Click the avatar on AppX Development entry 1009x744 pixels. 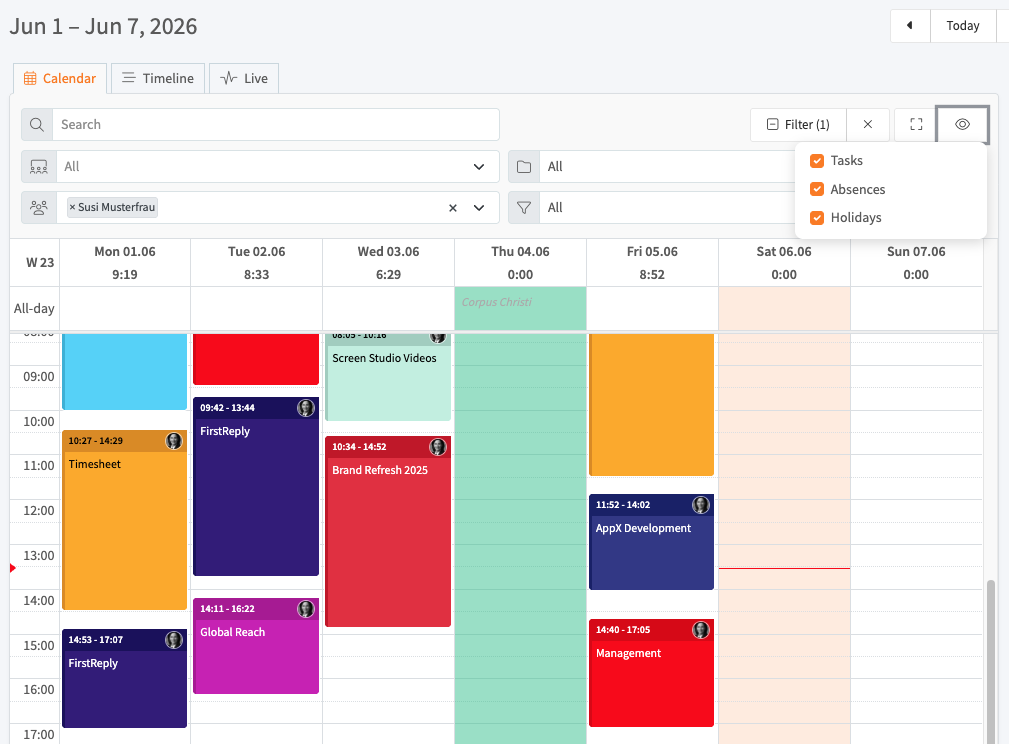tap(701, 505)
